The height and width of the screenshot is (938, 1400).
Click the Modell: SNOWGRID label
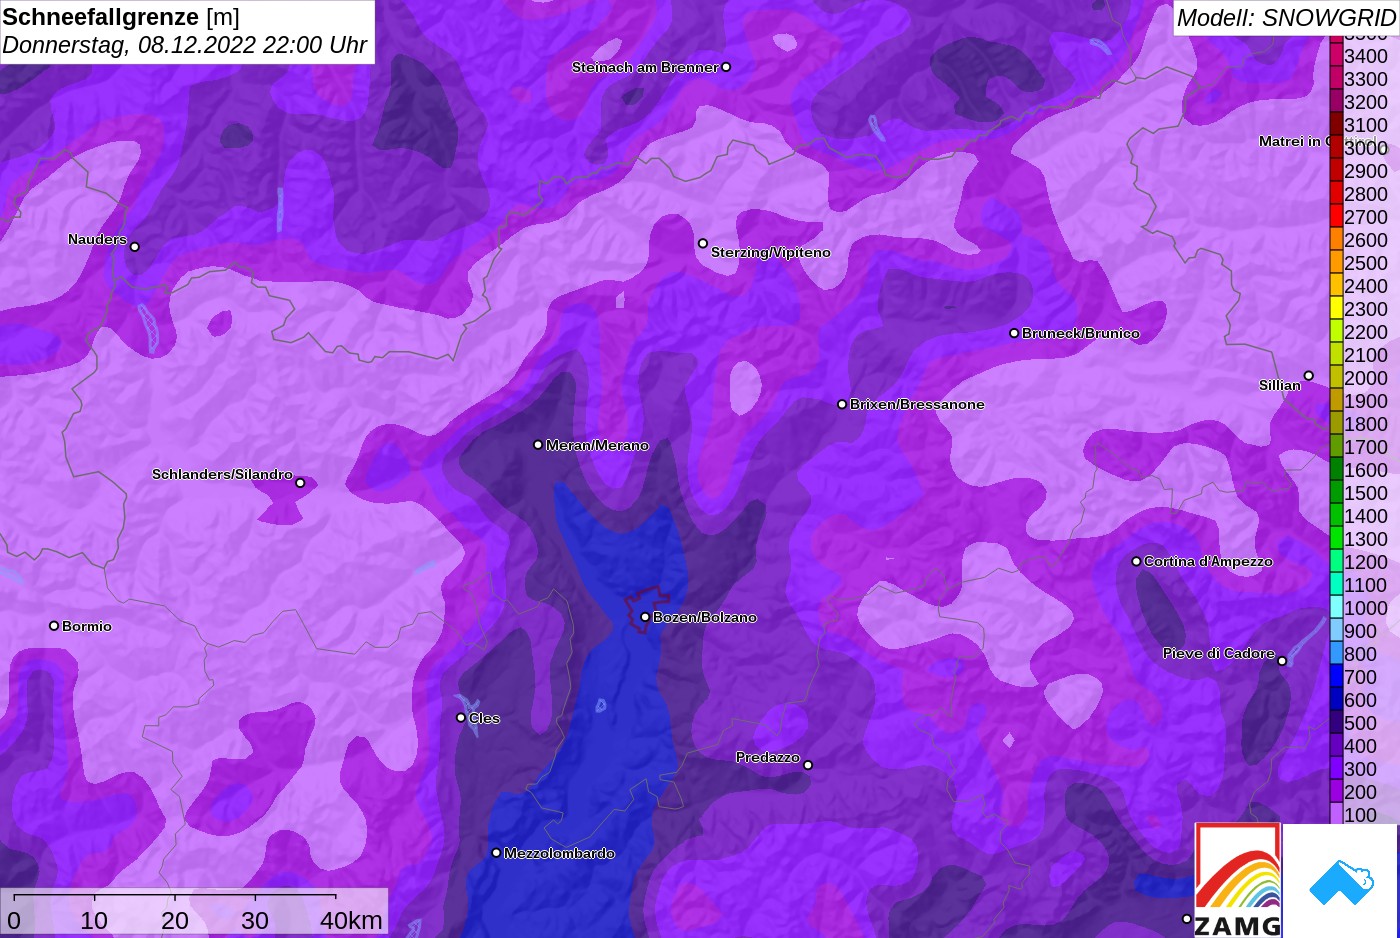pos(1286,17)
